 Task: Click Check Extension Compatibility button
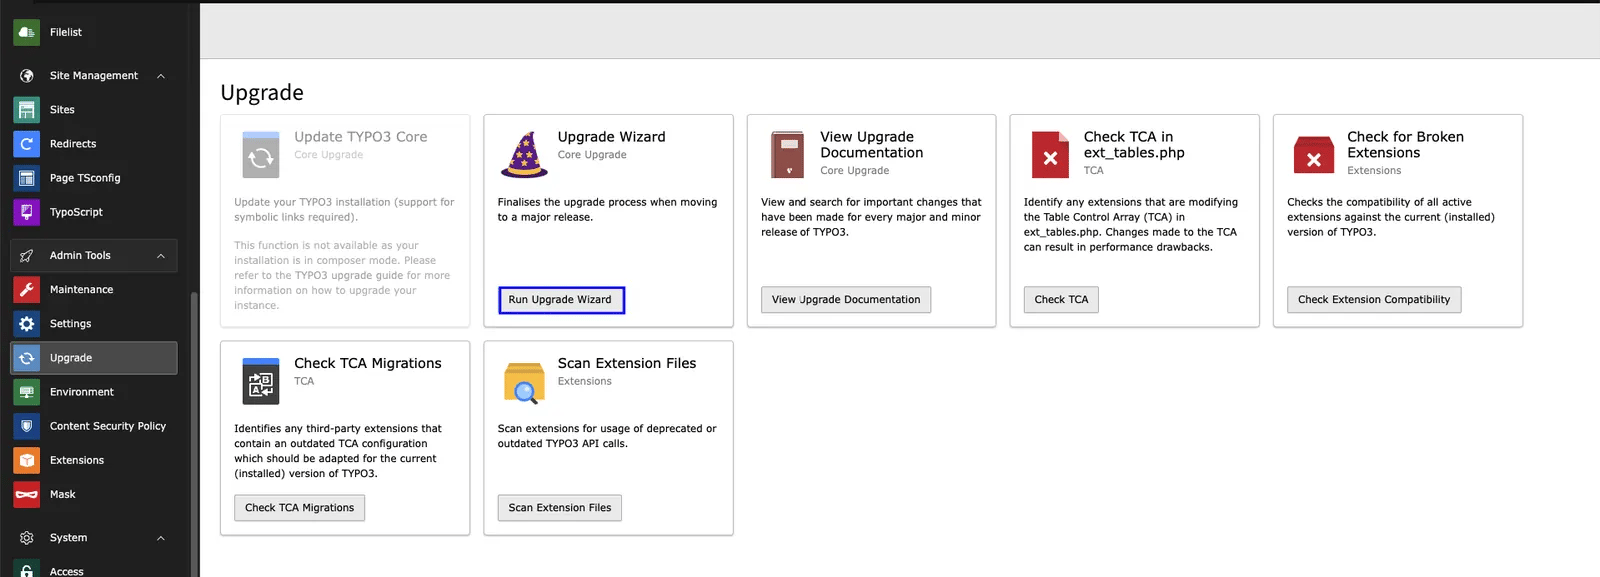pos(1374,300)
